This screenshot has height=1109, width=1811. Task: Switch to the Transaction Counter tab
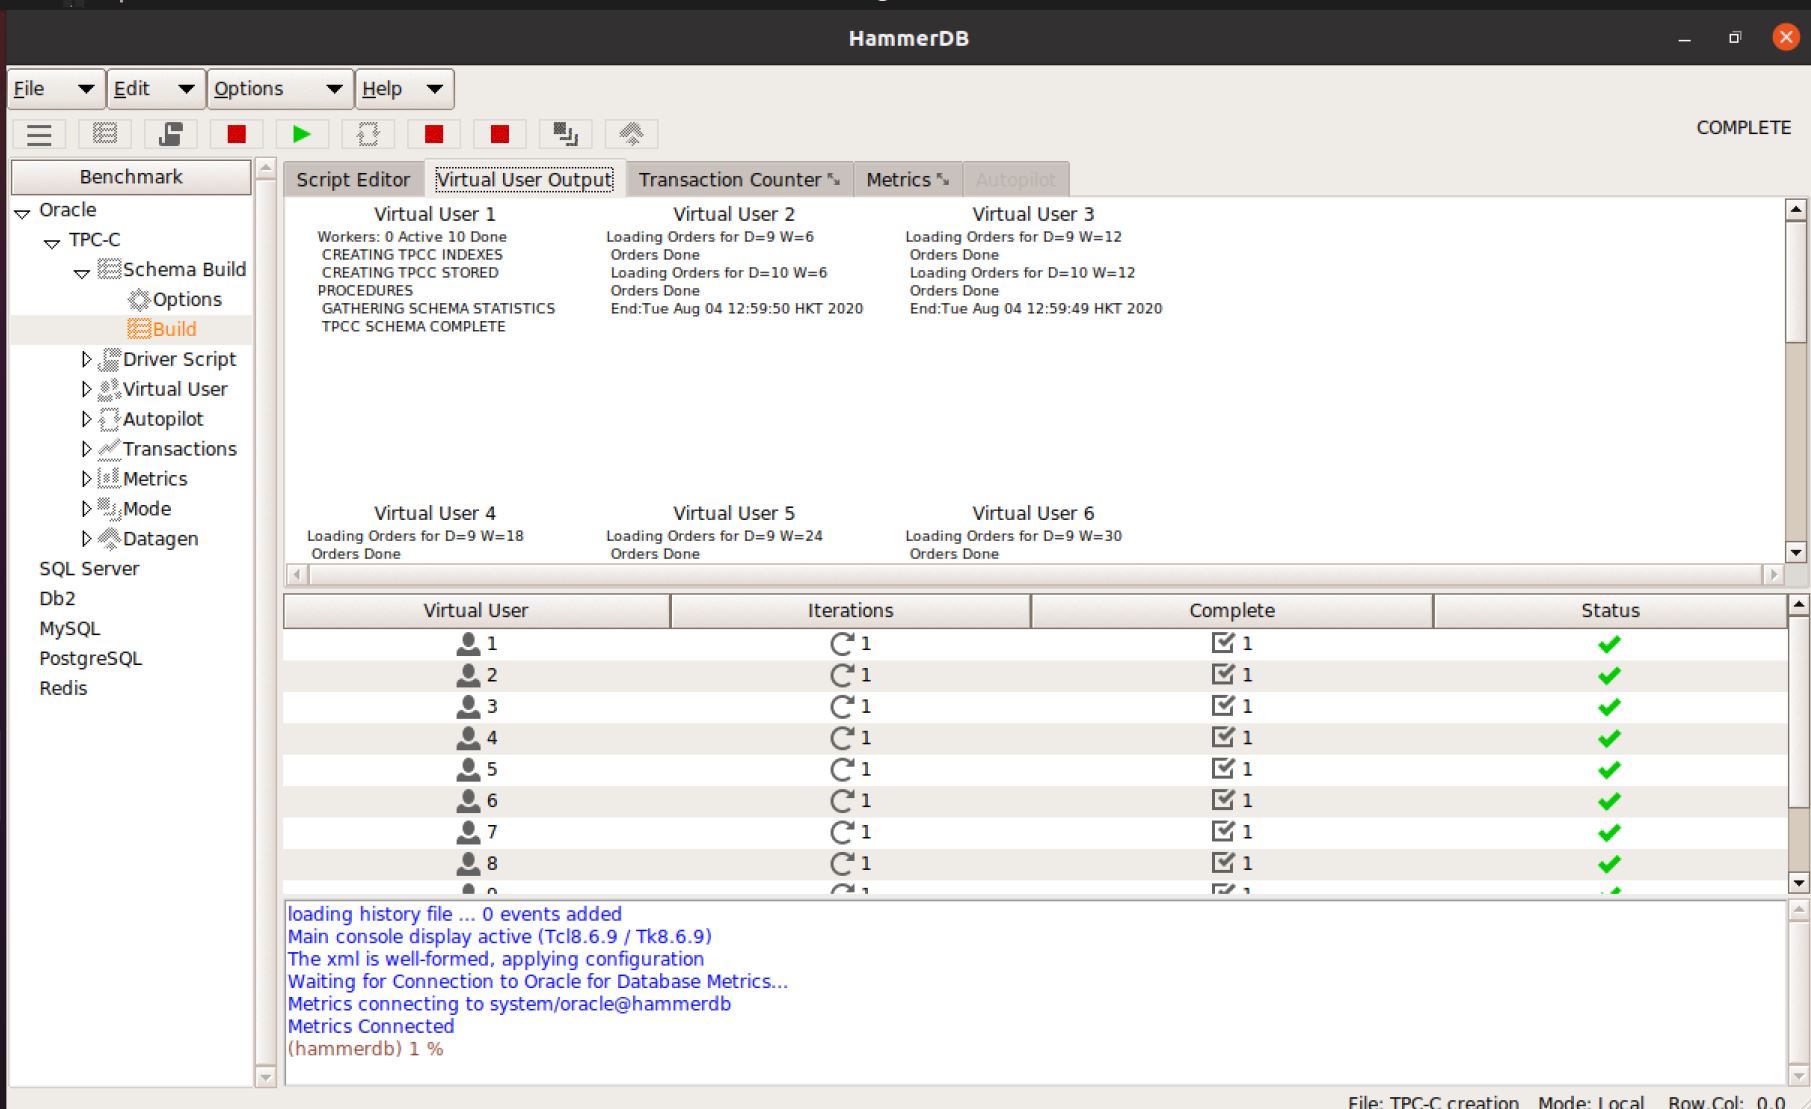[x=738, y=180]
